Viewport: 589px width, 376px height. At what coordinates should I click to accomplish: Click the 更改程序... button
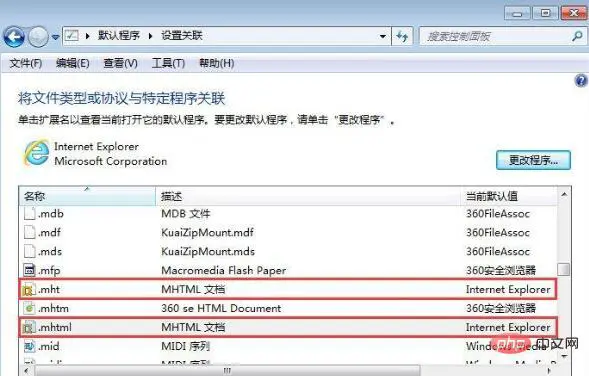pos(533,160)
